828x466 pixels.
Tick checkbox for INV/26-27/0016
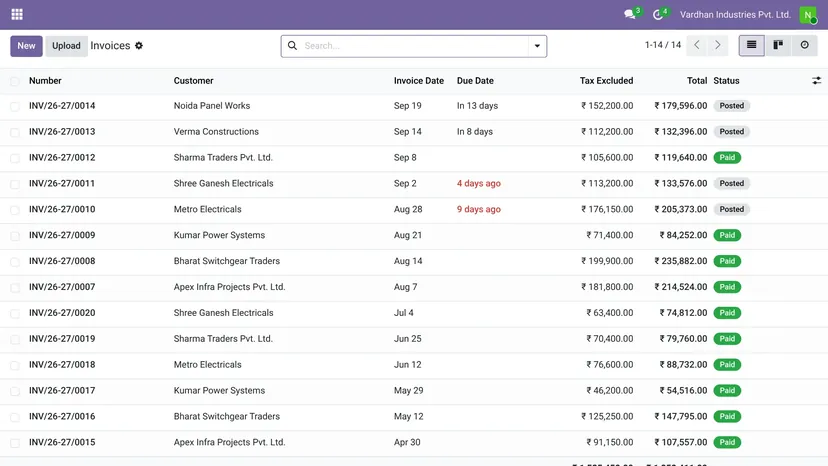point(15,417)
